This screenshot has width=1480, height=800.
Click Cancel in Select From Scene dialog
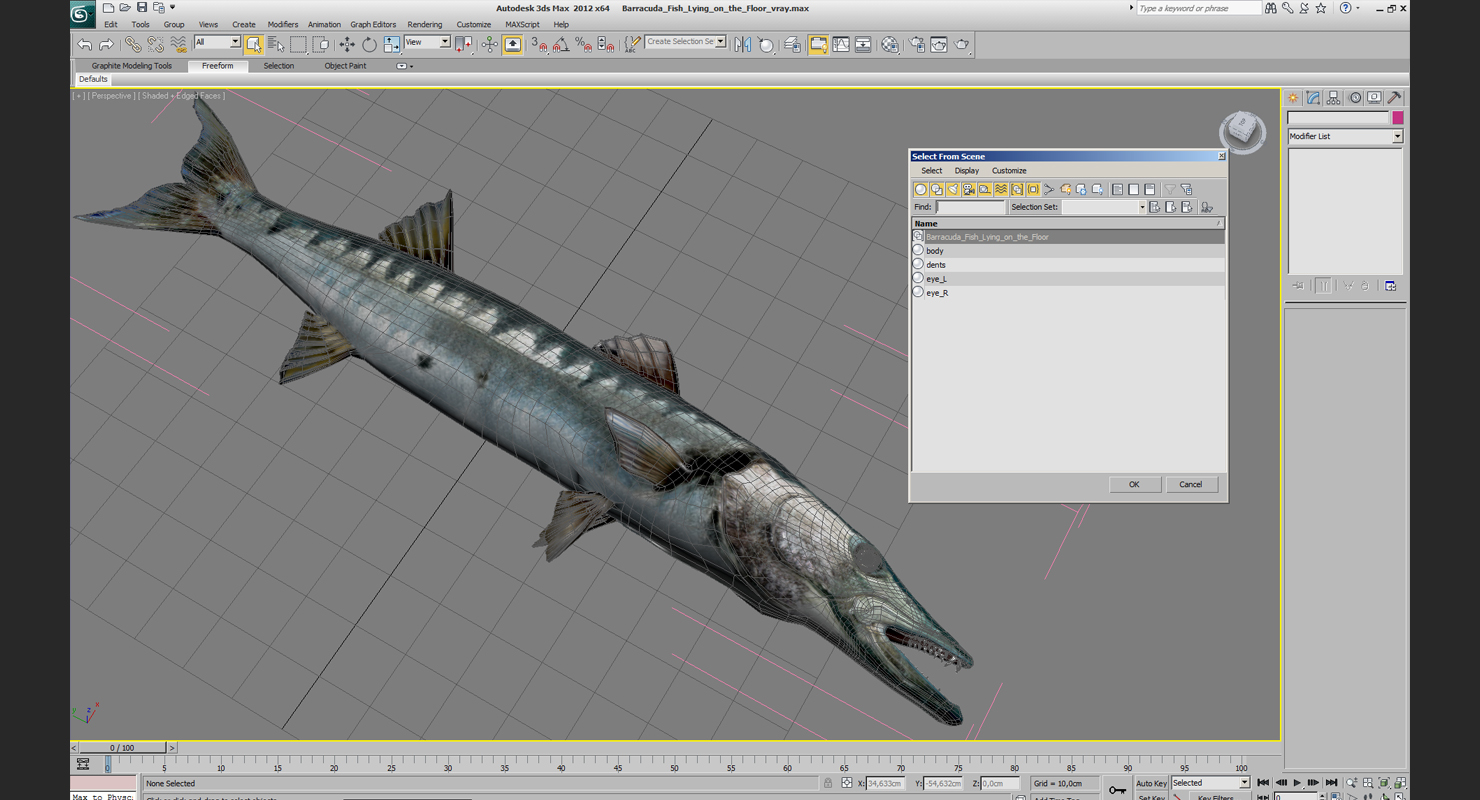point(1190,484)
